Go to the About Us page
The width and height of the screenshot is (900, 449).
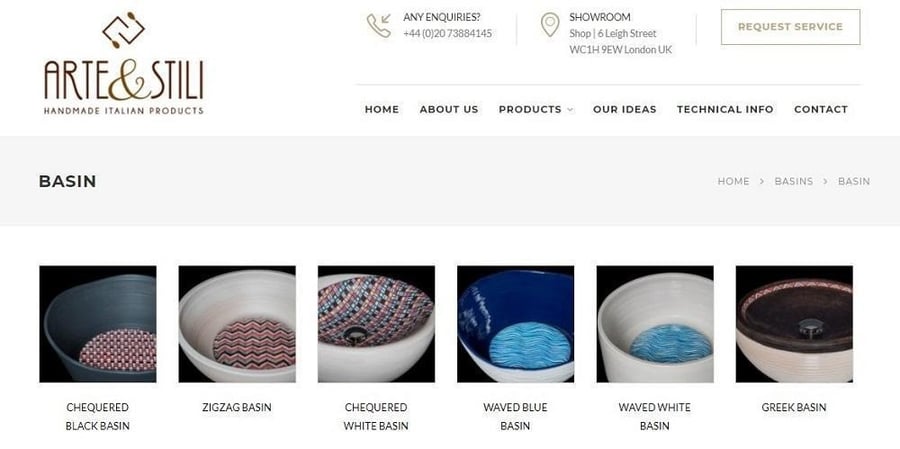449,109
